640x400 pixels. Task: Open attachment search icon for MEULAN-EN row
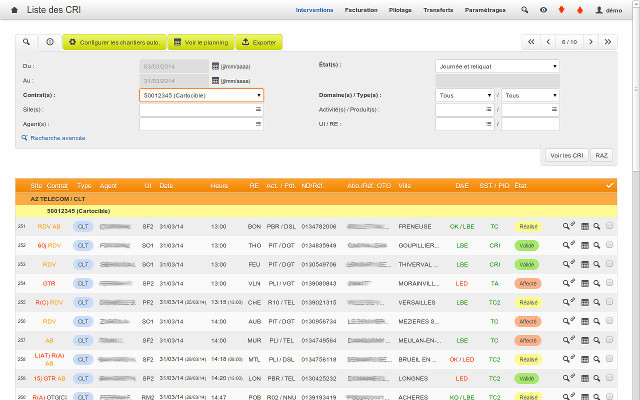(x=569, y=340)
